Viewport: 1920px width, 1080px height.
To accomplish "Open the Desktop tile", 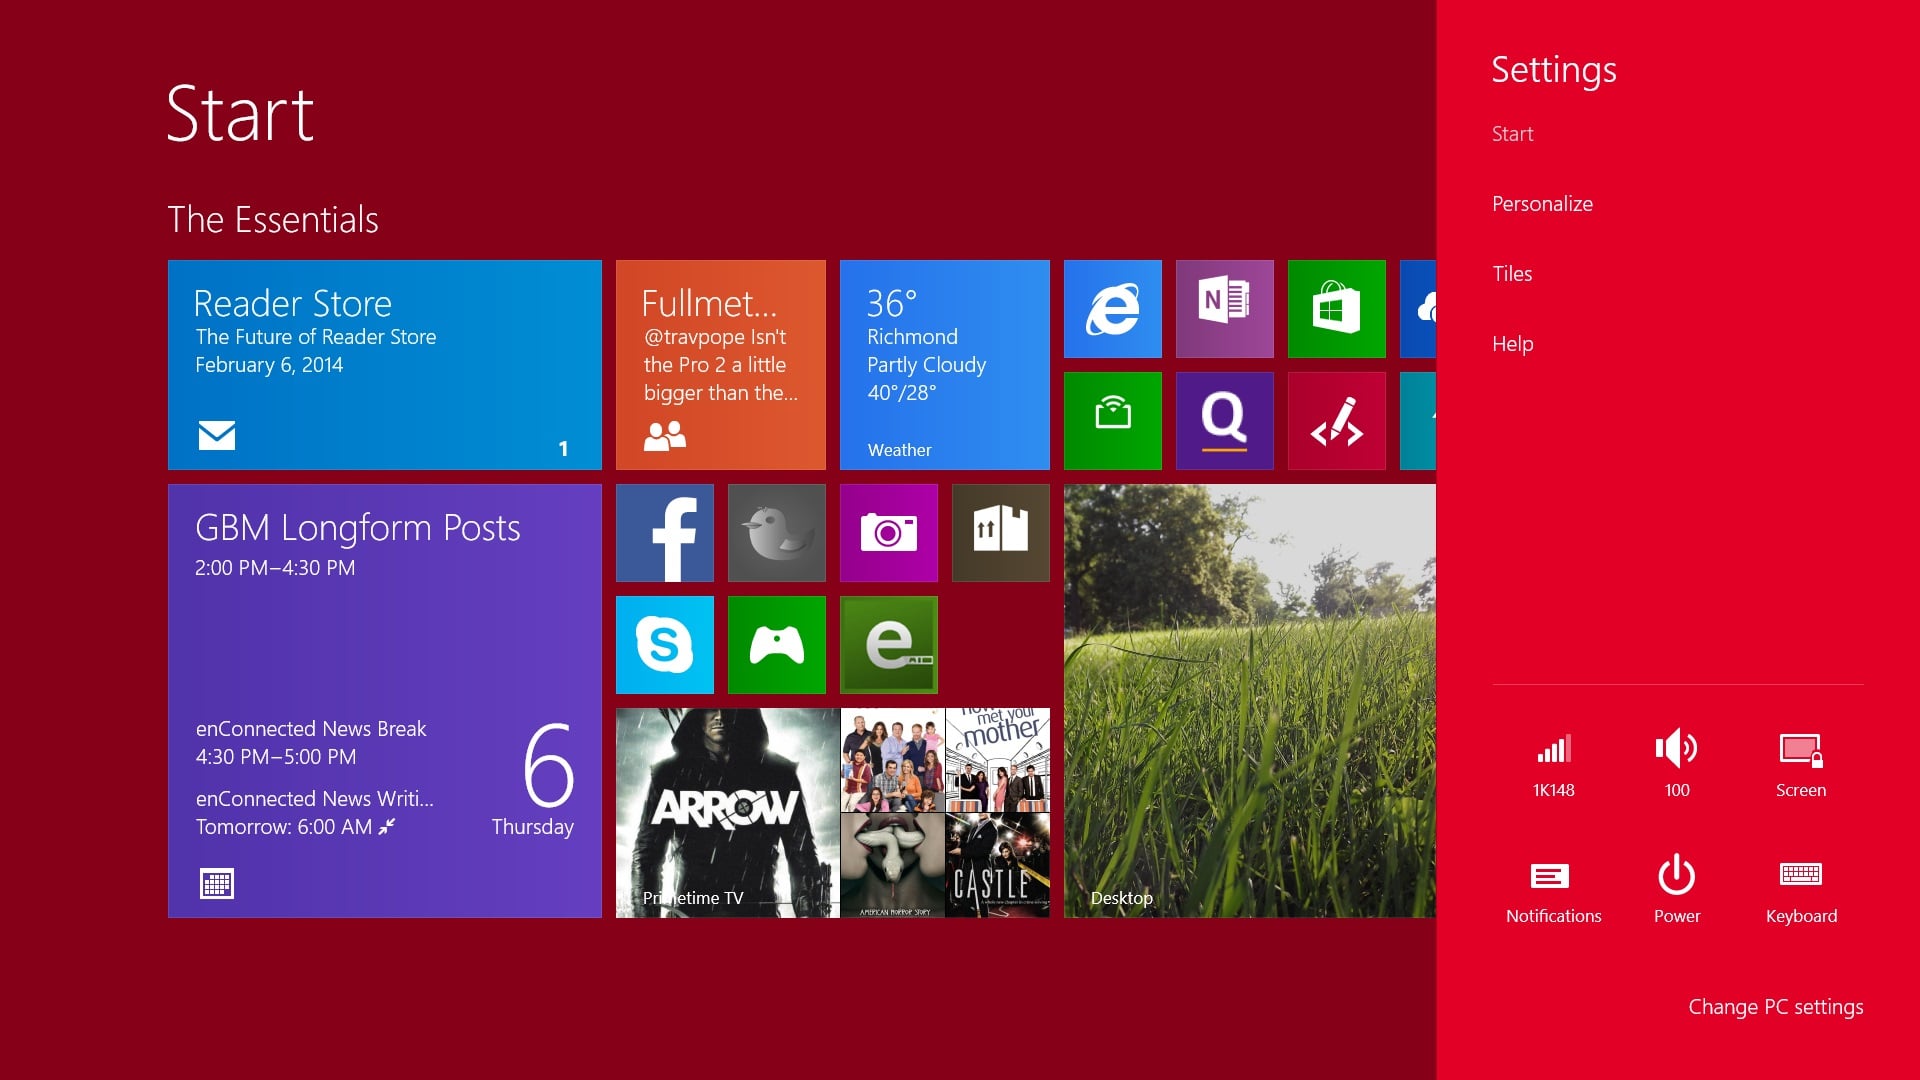I will [x=1250, y=701].
